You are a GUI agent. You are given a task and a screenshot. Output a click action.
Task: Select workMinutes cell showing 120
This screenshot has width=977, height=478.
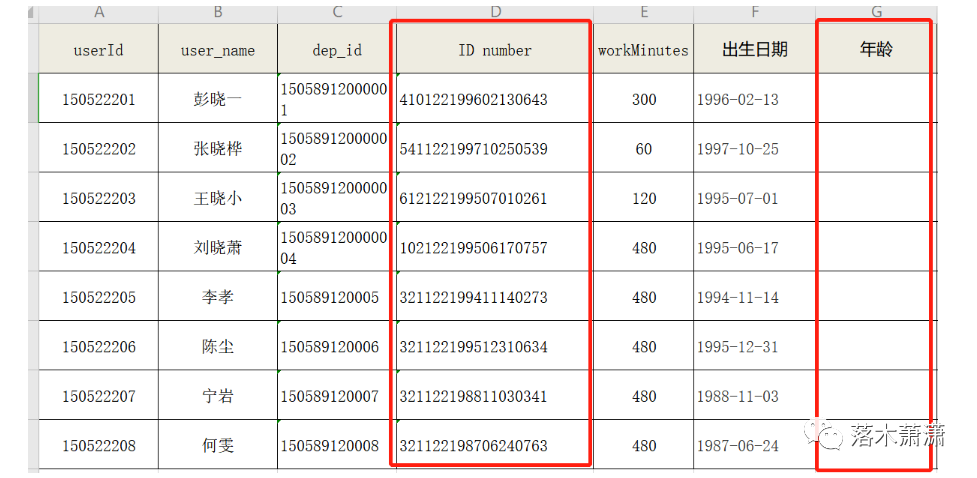click(644, 198)
